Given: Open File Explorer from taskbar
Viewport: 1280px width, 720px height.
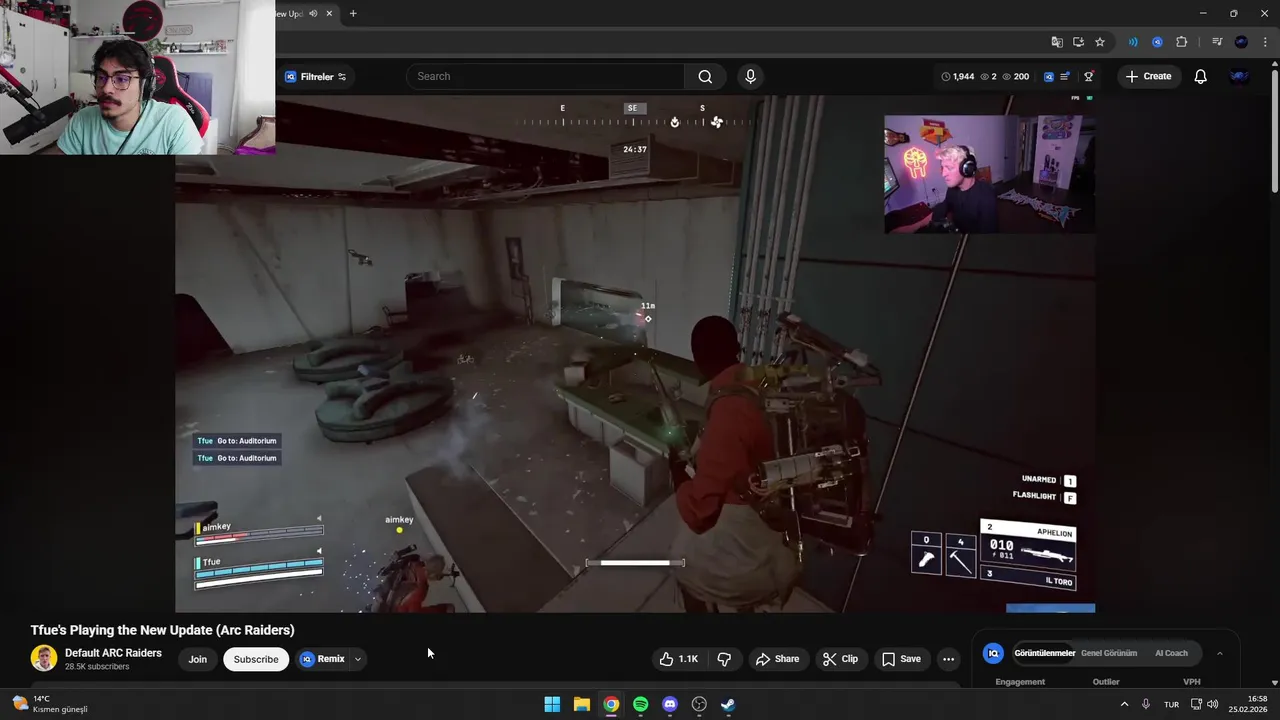Looking at the screenshot, I should click(581, 704).
